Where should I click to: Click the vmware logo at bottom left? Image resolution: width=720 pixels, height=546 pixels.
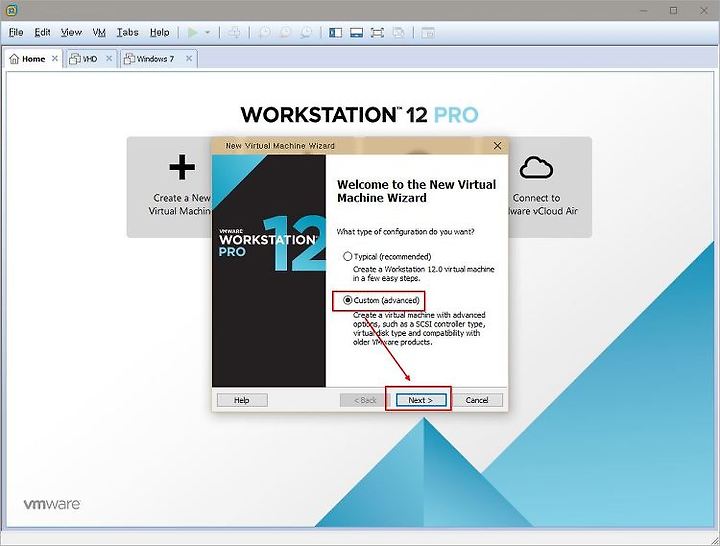point(52,504)
